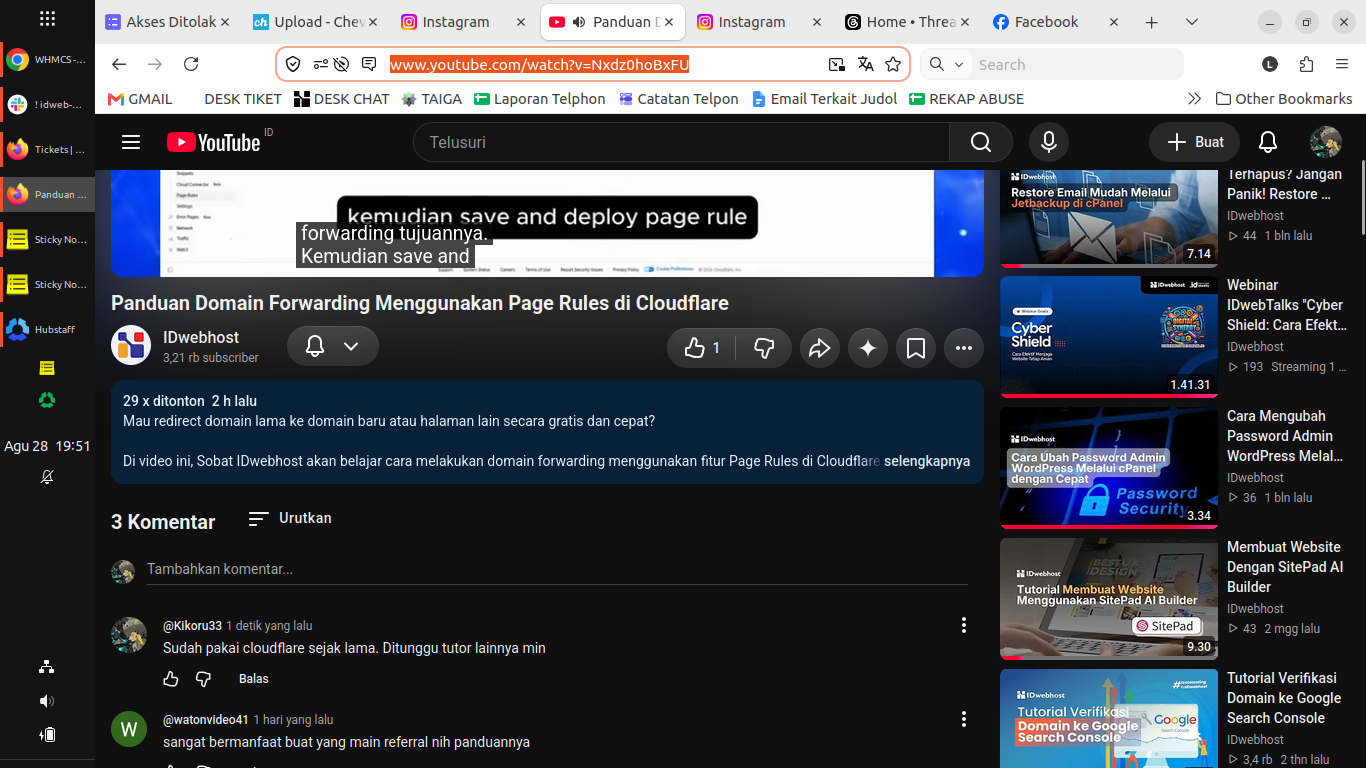Viewport: 1366px width, 768px height.
Task: Toggle the muted notifications bell in the panel
Action: [x=47, y=477]
